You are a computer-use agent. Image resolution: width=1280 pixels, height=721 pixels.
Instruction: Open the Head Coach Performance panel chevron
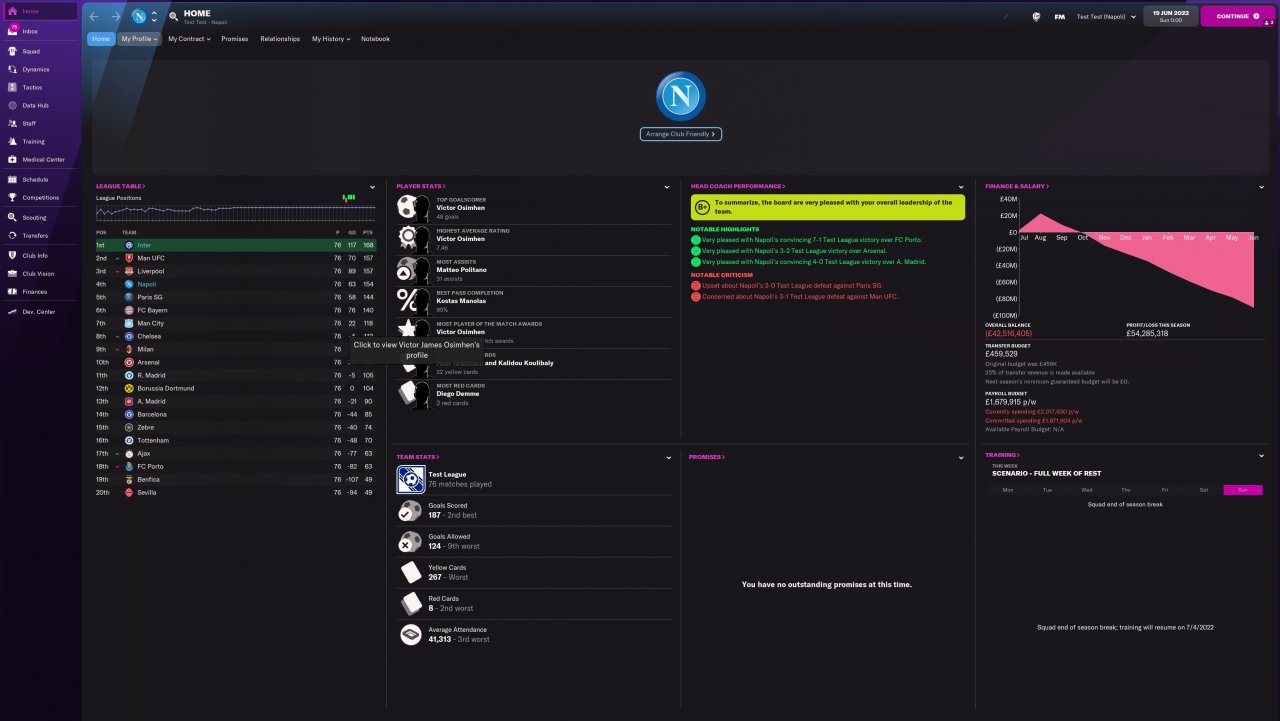pyautogui.click(x=961, y=187)
